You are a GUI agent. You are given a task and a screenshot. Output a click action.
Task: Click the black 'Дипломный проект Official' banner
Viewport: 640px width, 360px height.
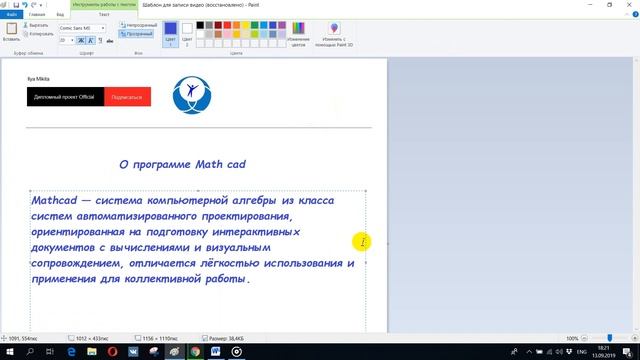[65, 97]
